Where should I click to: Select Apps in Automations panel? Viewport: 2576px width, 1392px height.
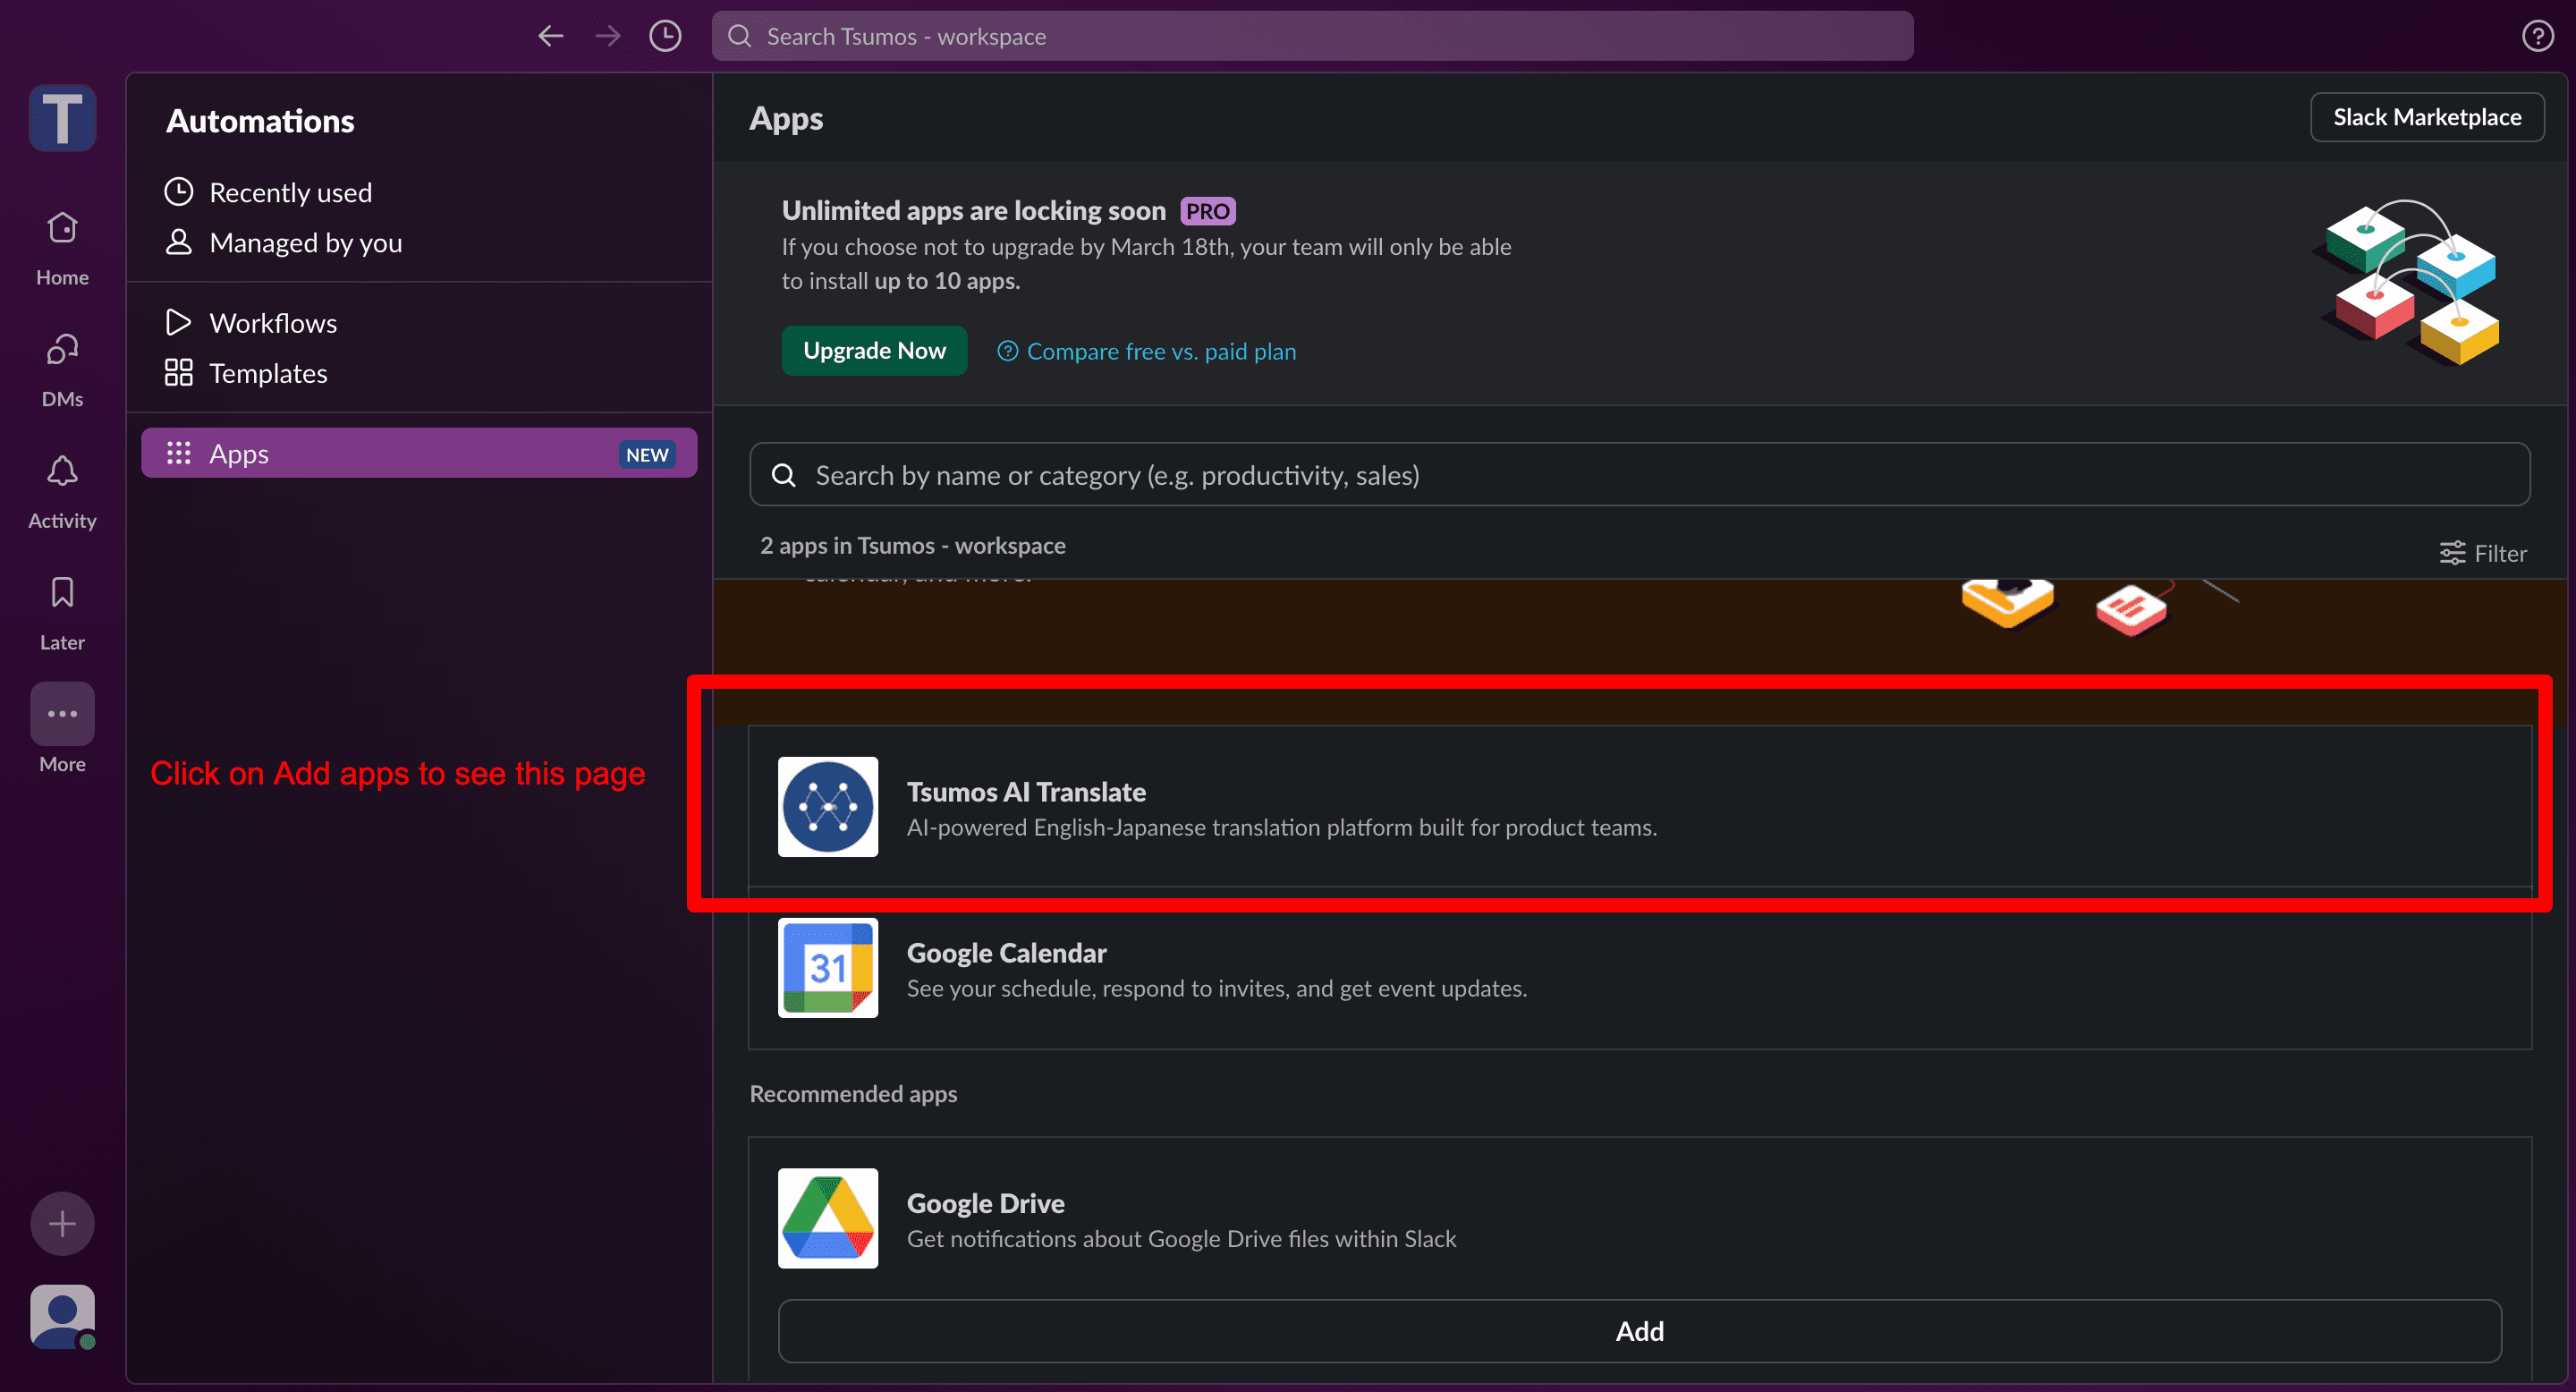[x=419, y=453]
